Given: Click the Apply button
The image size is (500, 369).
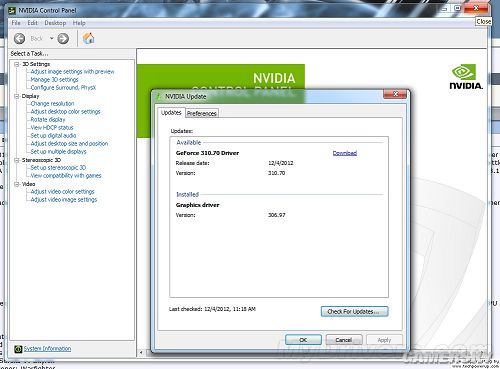Looking at the screenshot, I should 384,340.
